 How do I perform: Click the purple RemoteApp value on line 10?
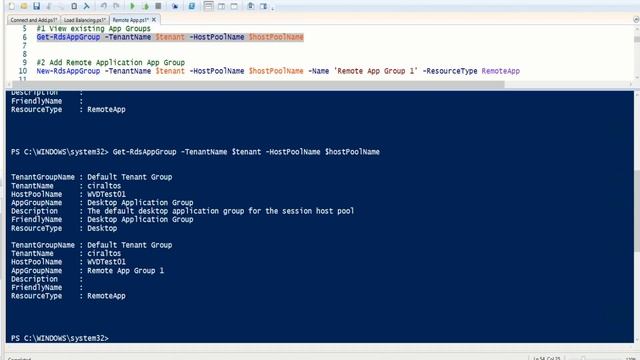500,71
